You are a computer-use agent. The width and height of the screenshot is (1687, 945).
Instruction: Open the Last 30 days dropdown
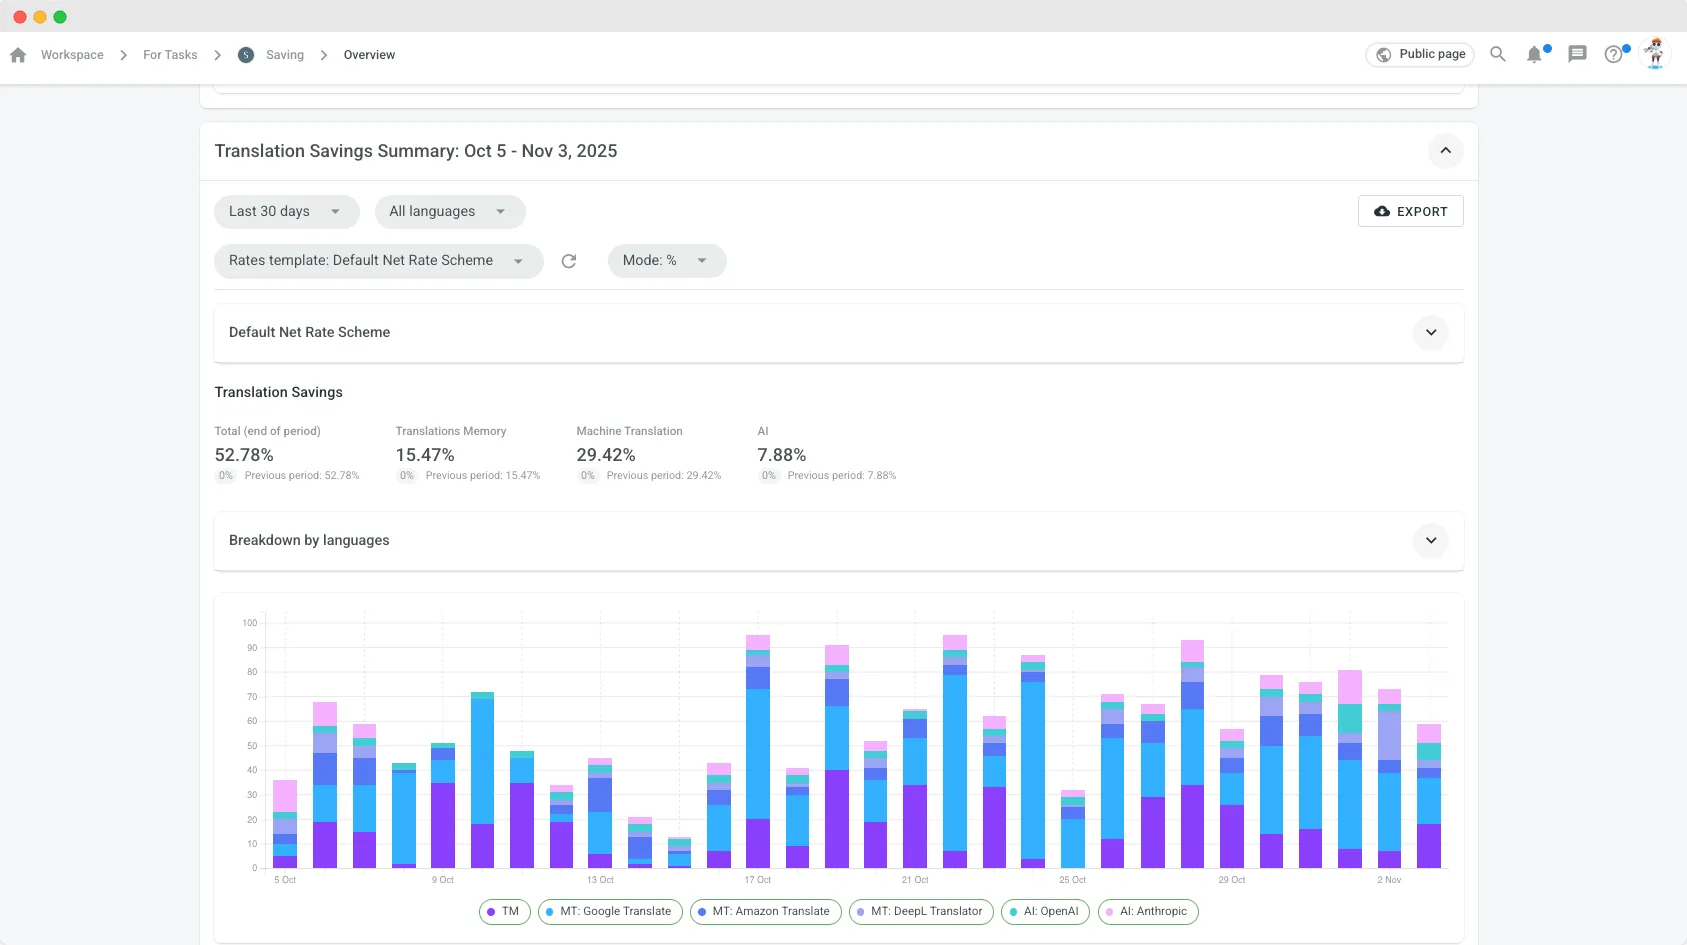click(x=286, y=212)
